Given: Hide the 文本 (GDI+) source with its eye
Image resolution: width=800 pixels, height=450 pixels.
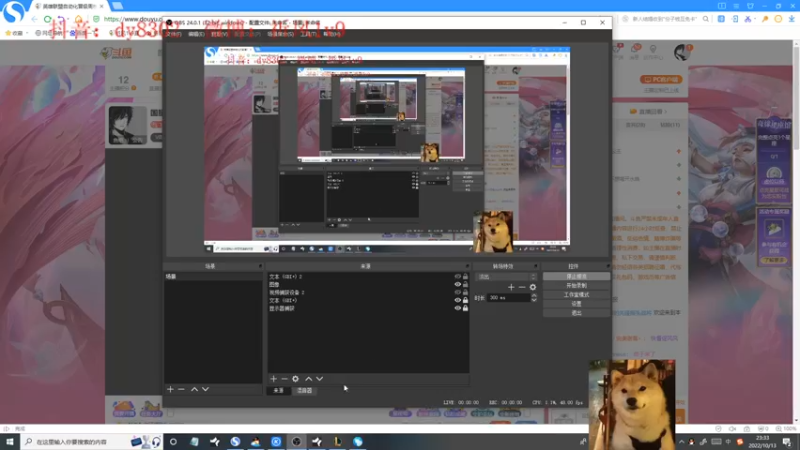Looking at the screenshot, I should (458, 300).
